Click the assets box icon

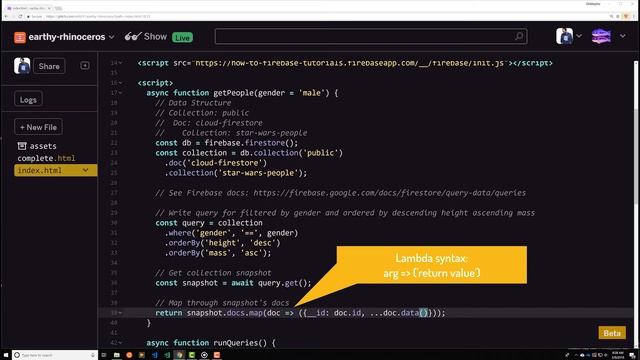point(22,146)
